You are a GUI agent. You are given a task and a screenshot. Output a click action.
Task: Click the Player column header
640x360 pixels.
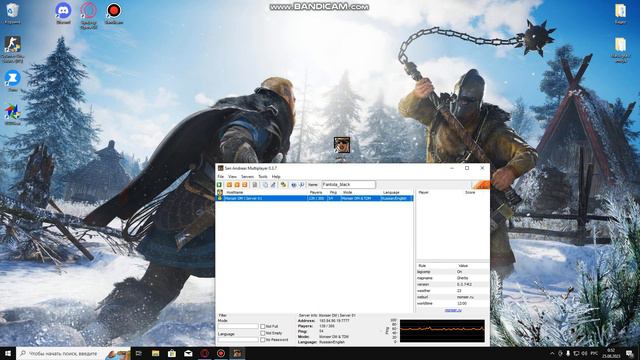pos(440,192)
